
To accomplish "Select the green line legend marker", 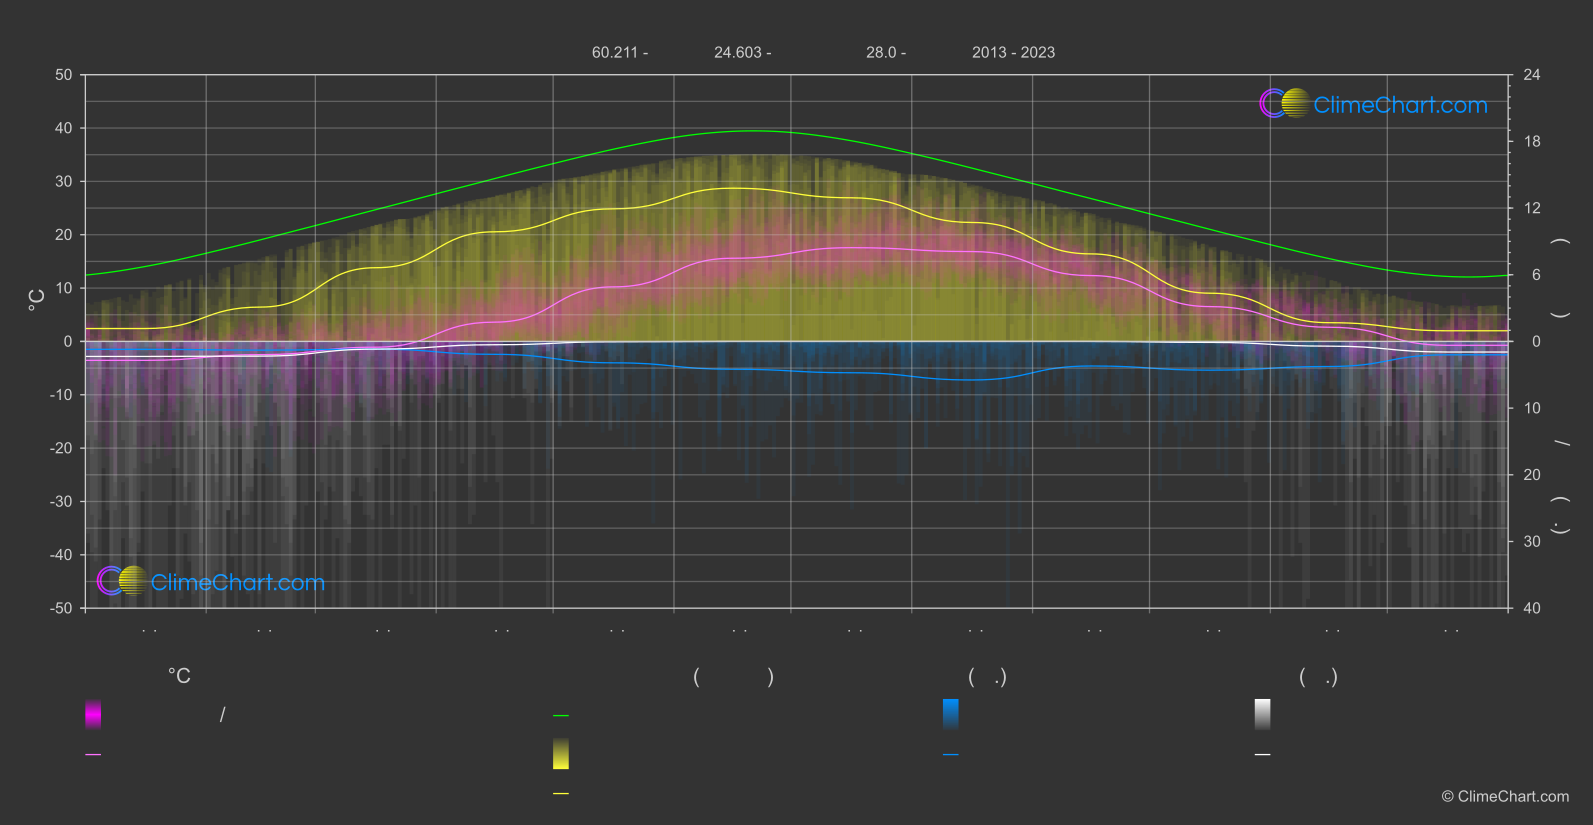I will click(561, 716).
